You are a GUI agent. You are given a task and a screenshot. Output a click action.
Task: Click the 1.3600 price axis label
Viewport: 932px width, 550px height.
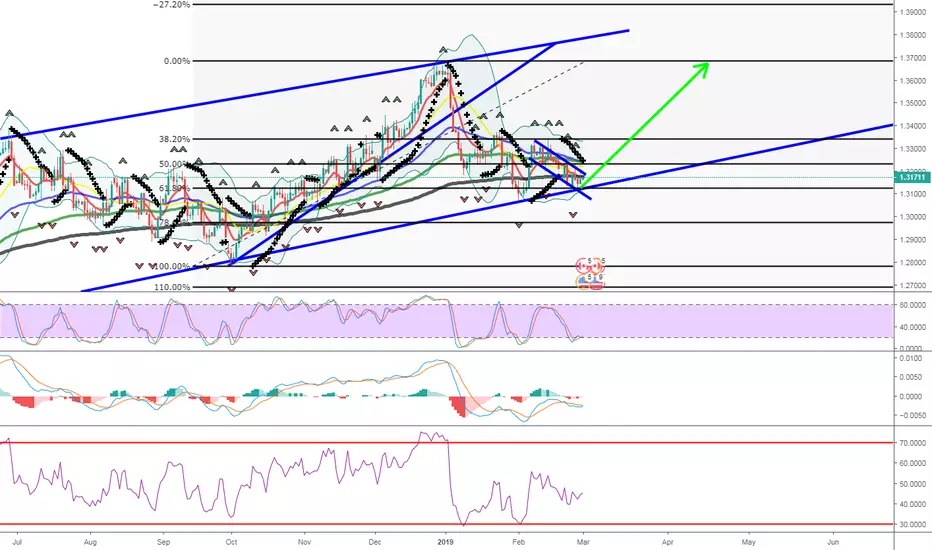point(915,81)
